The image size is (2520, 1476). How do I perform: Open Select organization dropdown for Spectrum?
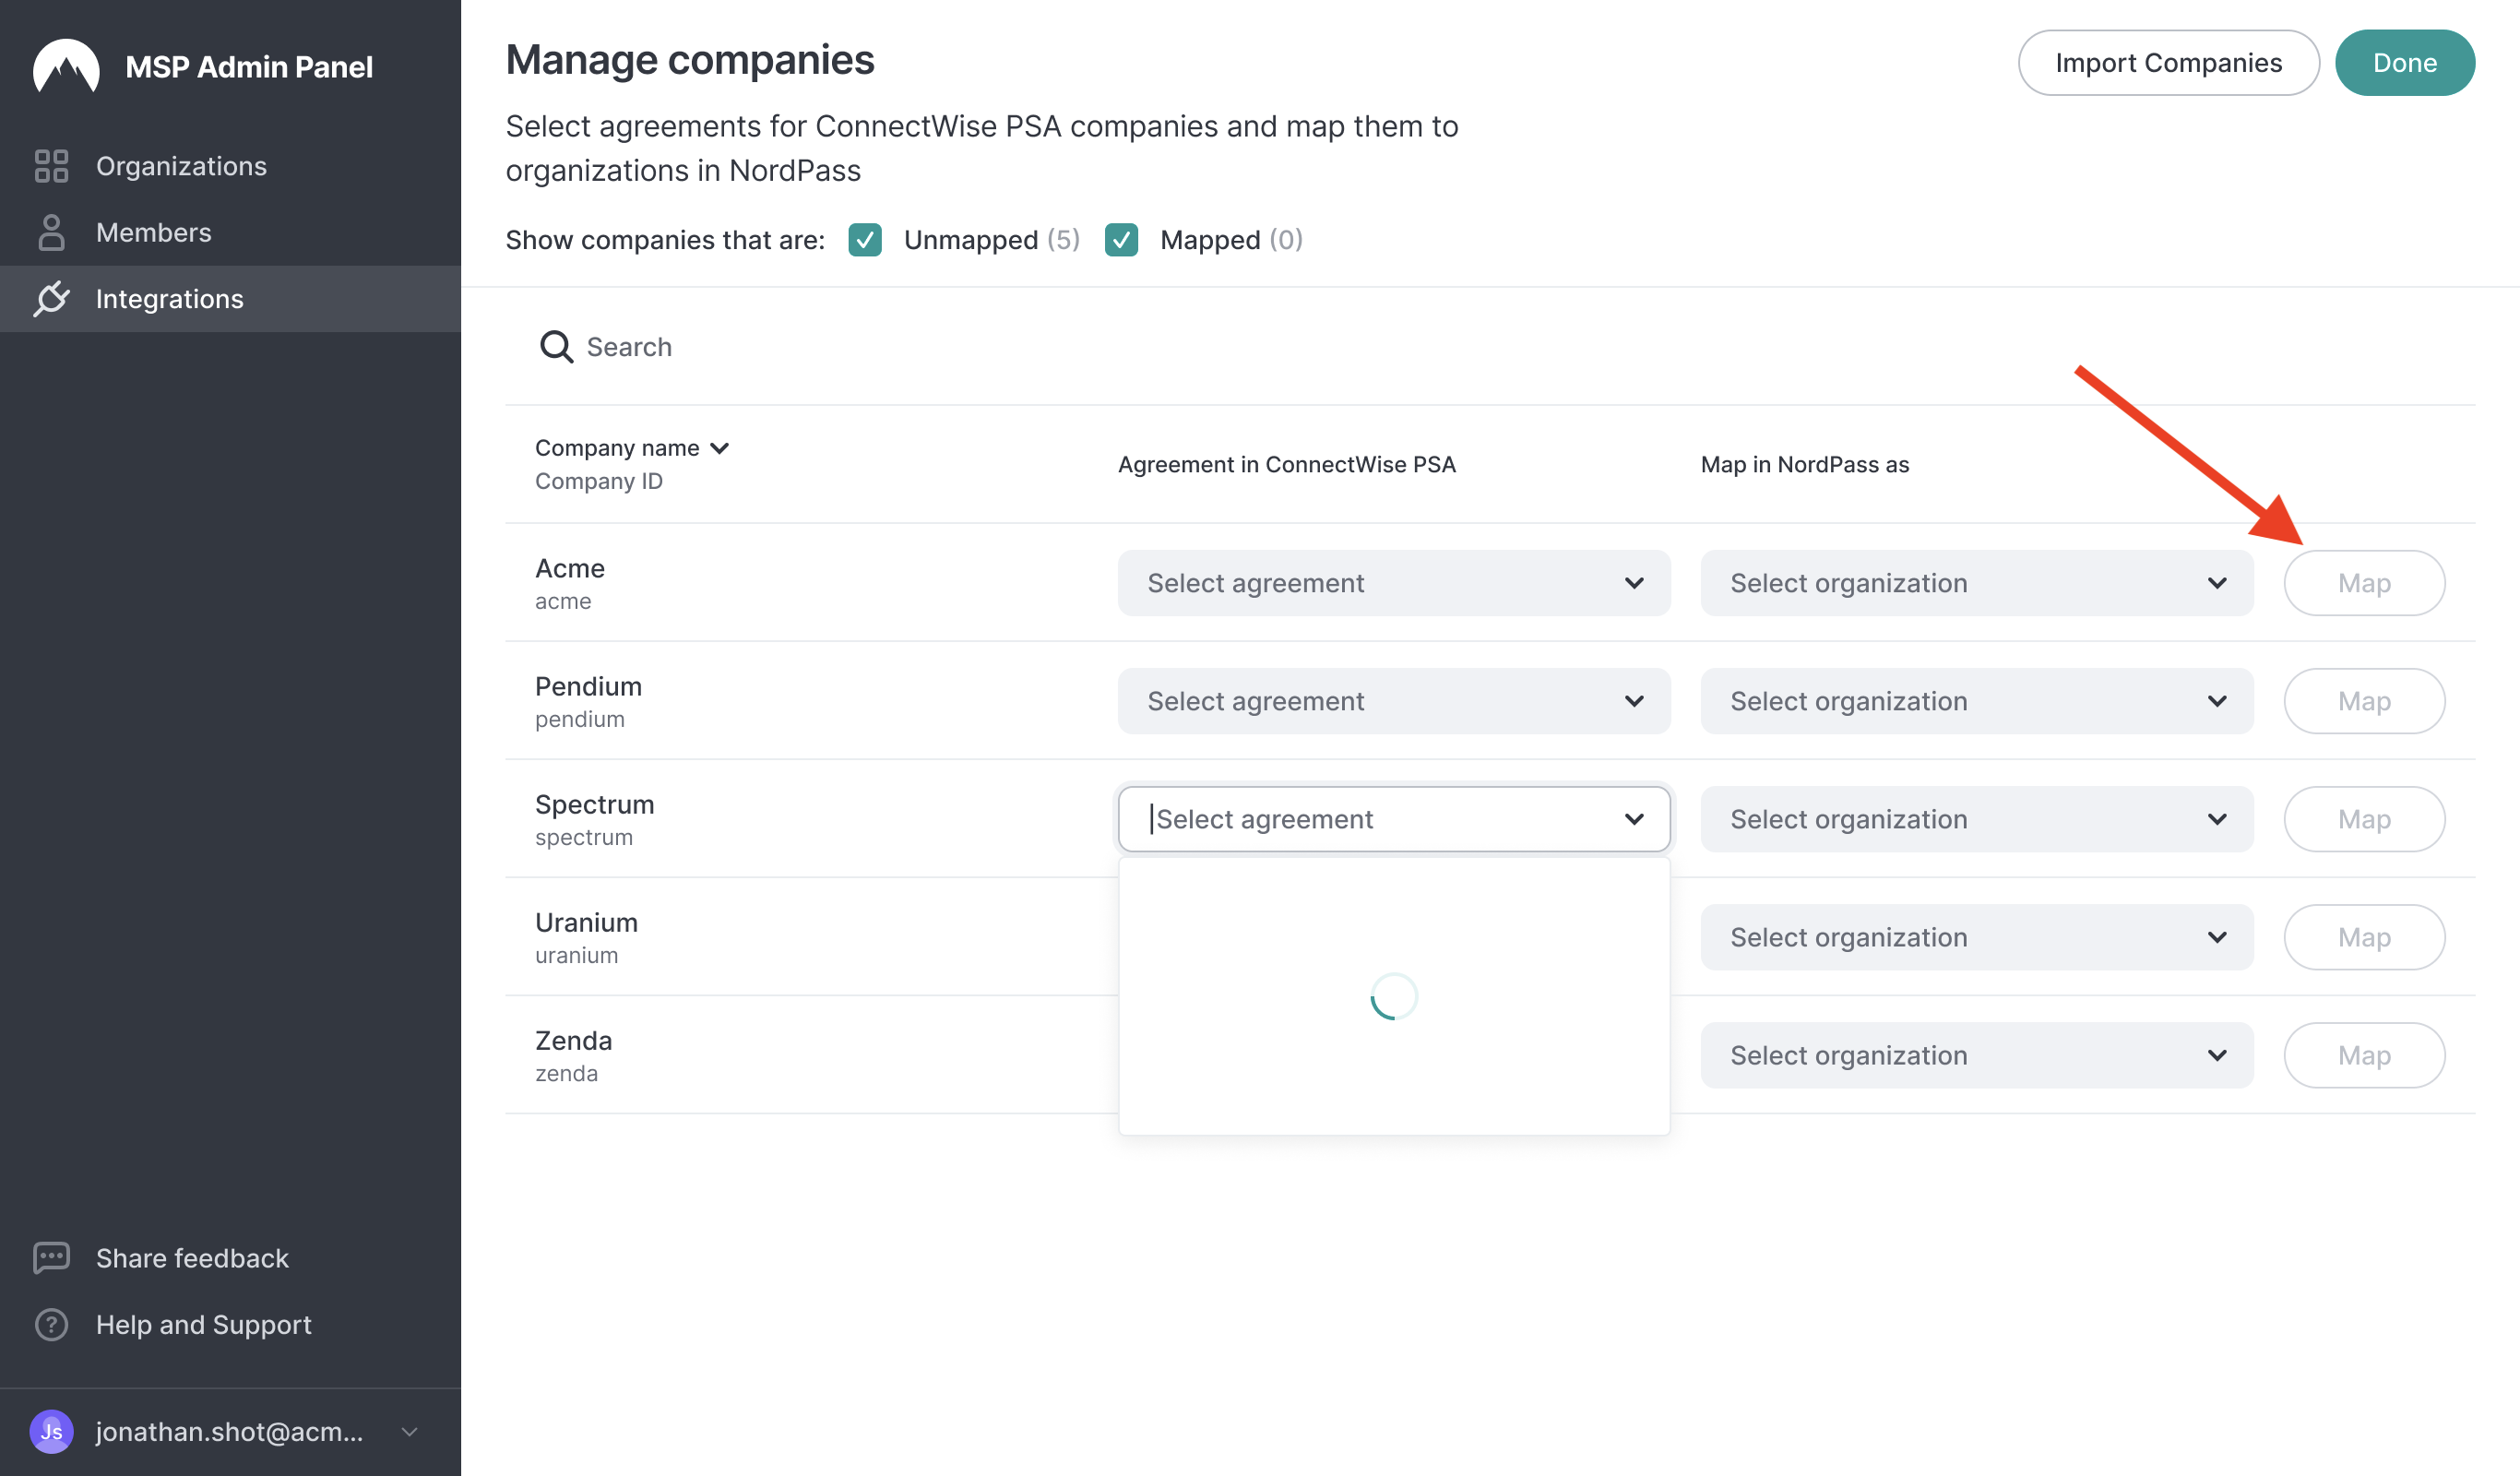click(x=1977, y=819)
